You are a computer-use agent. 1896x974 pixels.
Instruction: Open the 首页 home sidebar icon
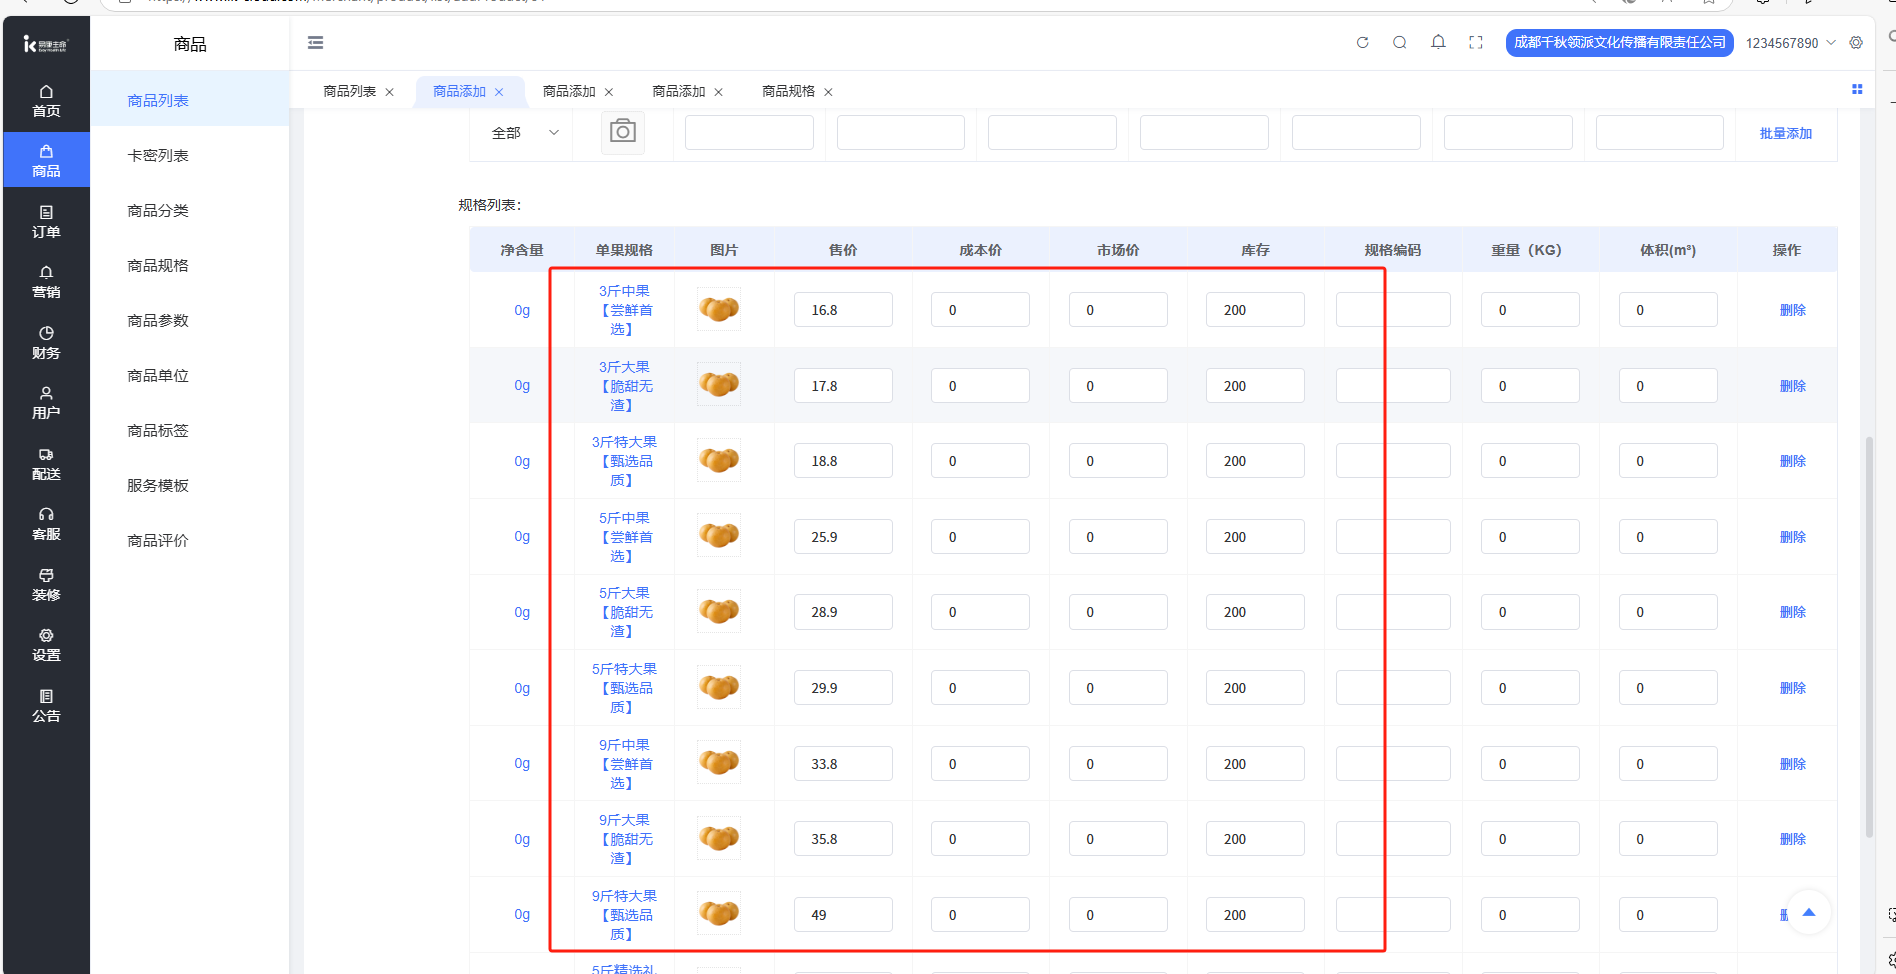(46, 101)
